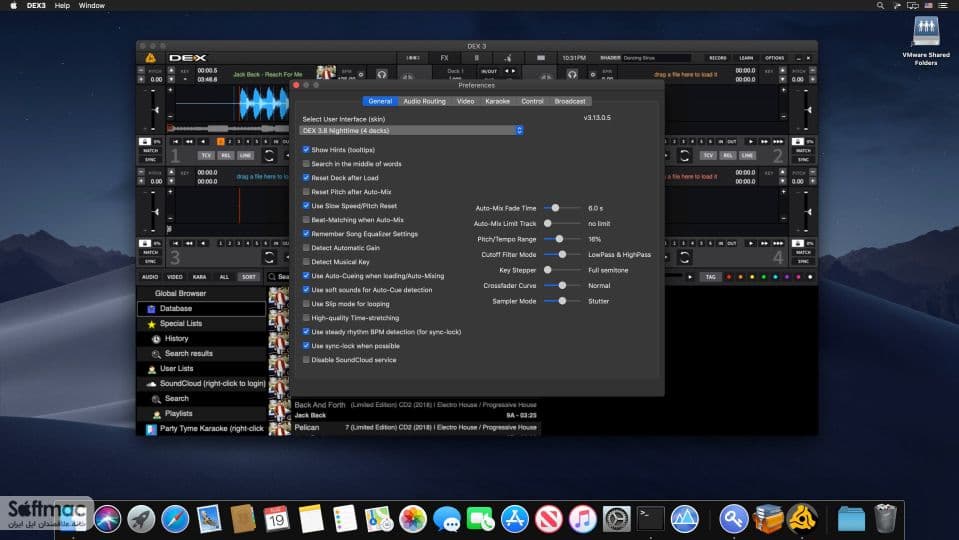Open the user interface skin dropdown
Viewport: 959px width, 540px height.
[411, 130]
